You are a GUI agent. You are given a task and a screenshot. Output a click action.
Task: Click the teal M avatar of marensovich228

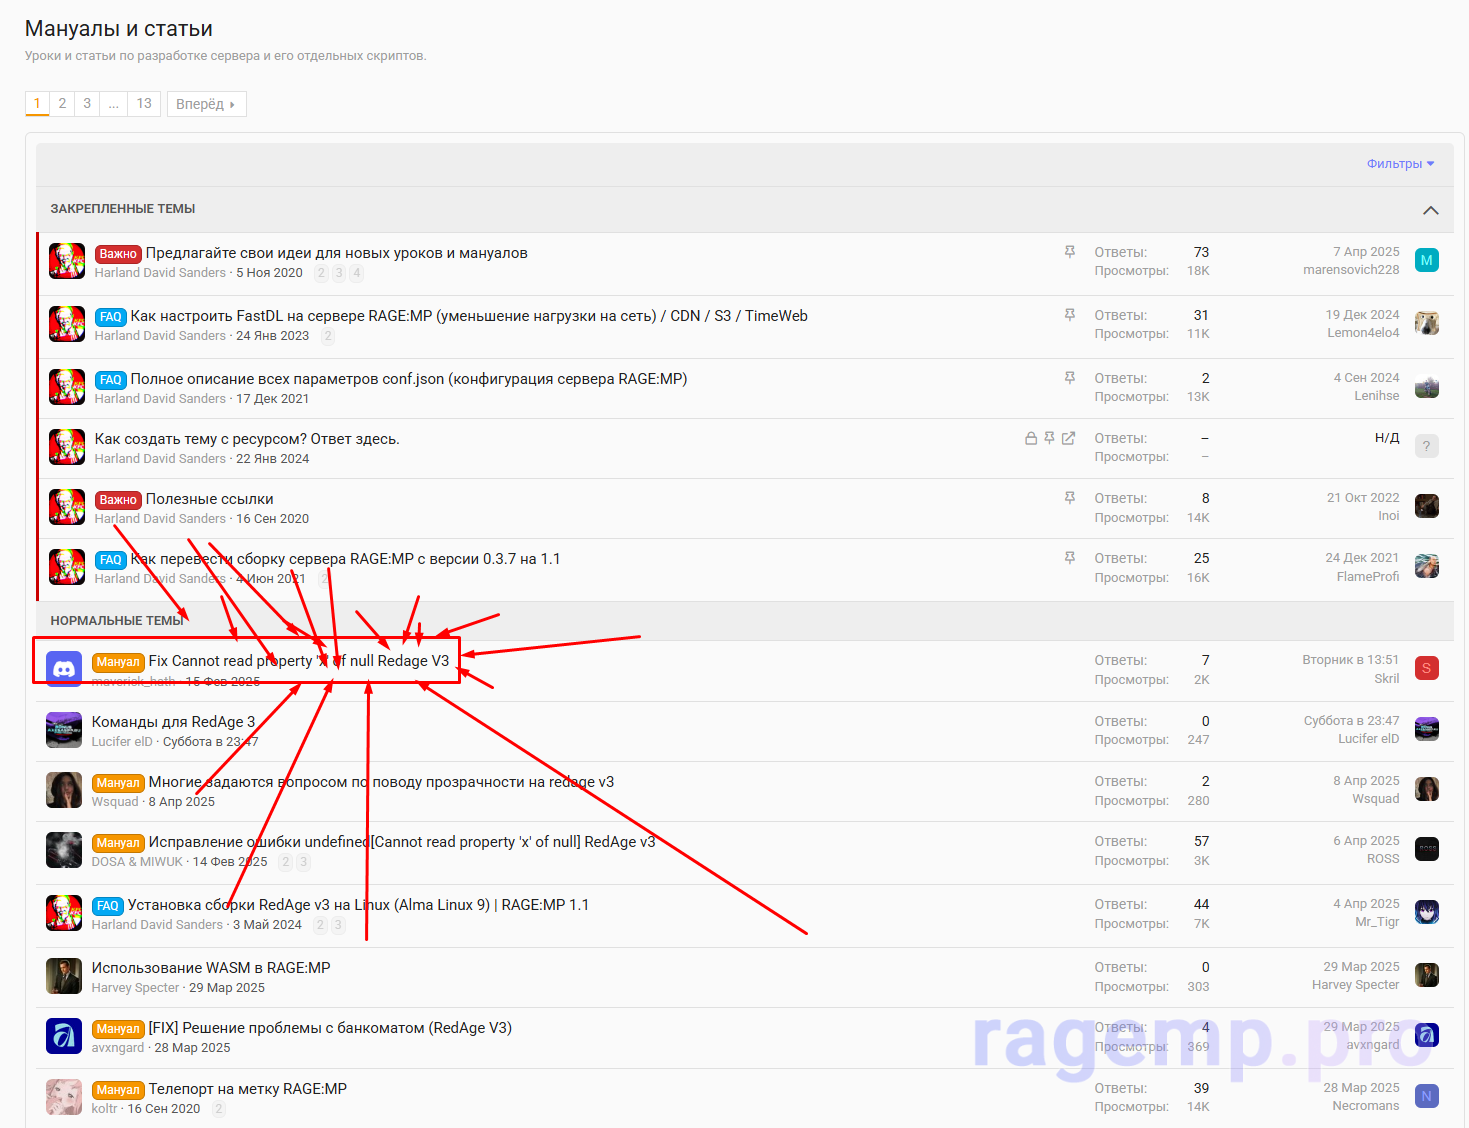click(1426, 261)
